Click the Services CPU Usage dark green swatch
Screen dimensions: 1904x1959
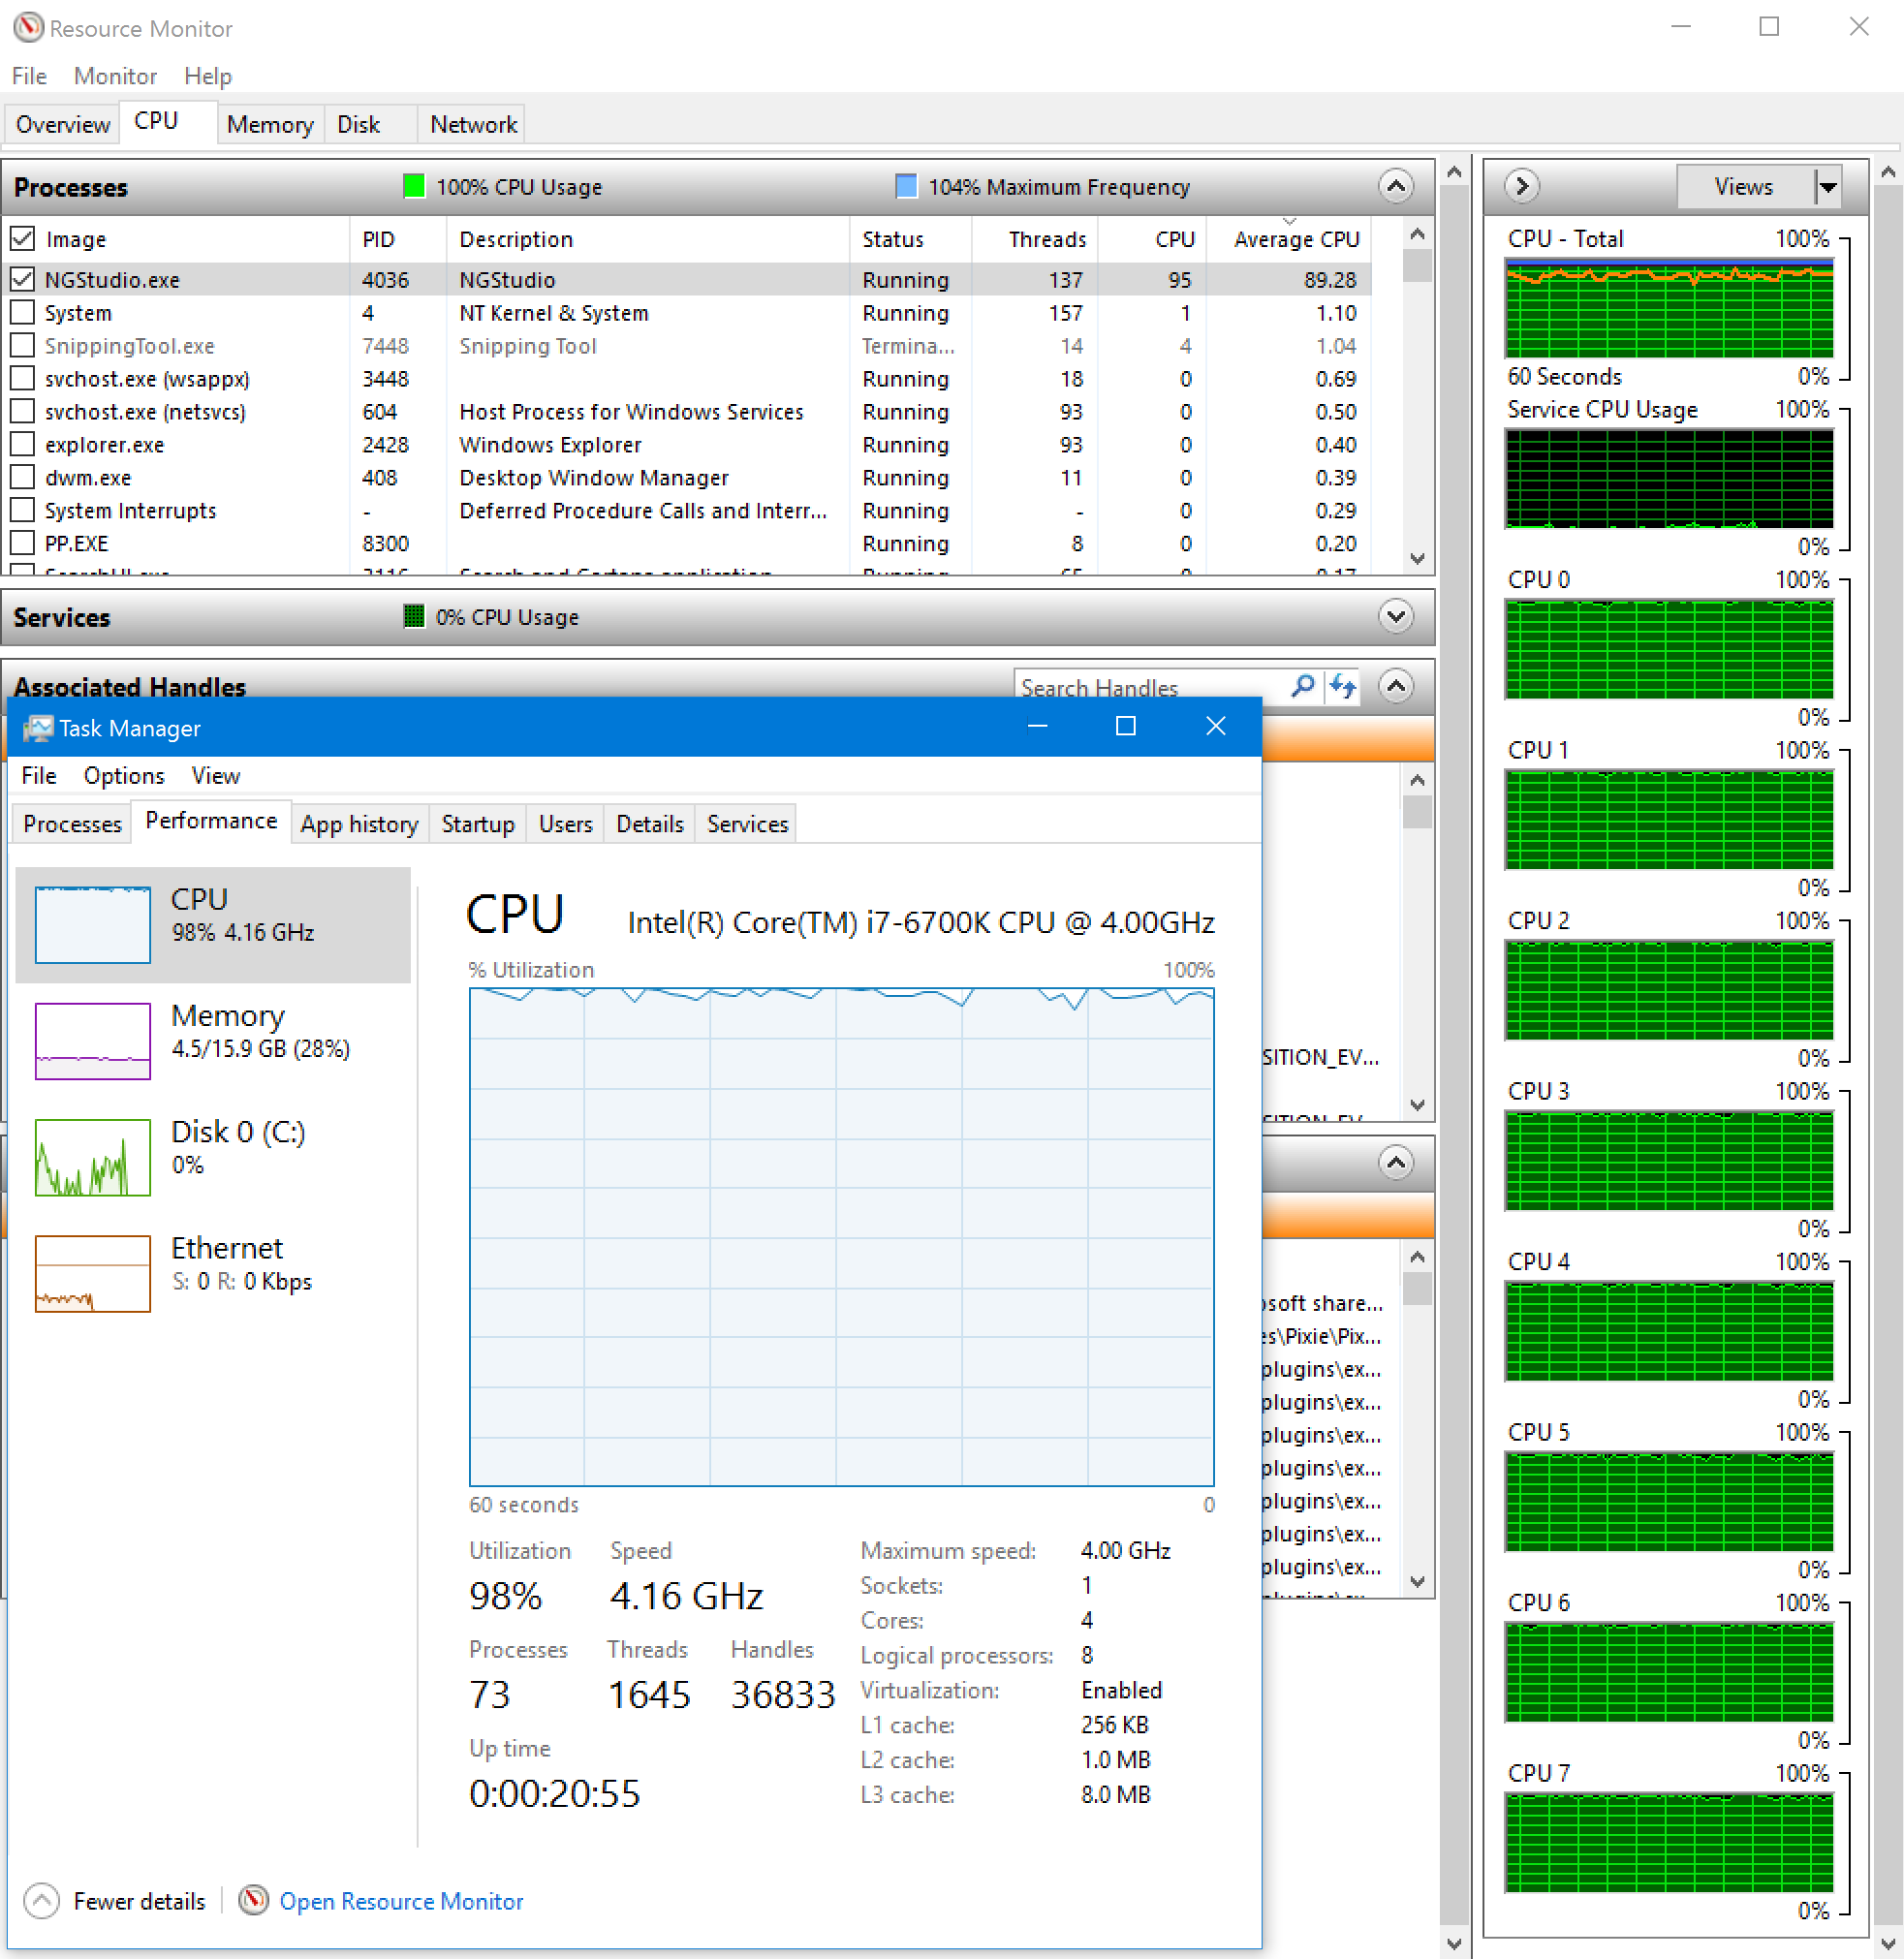click(x=414, y=616)
